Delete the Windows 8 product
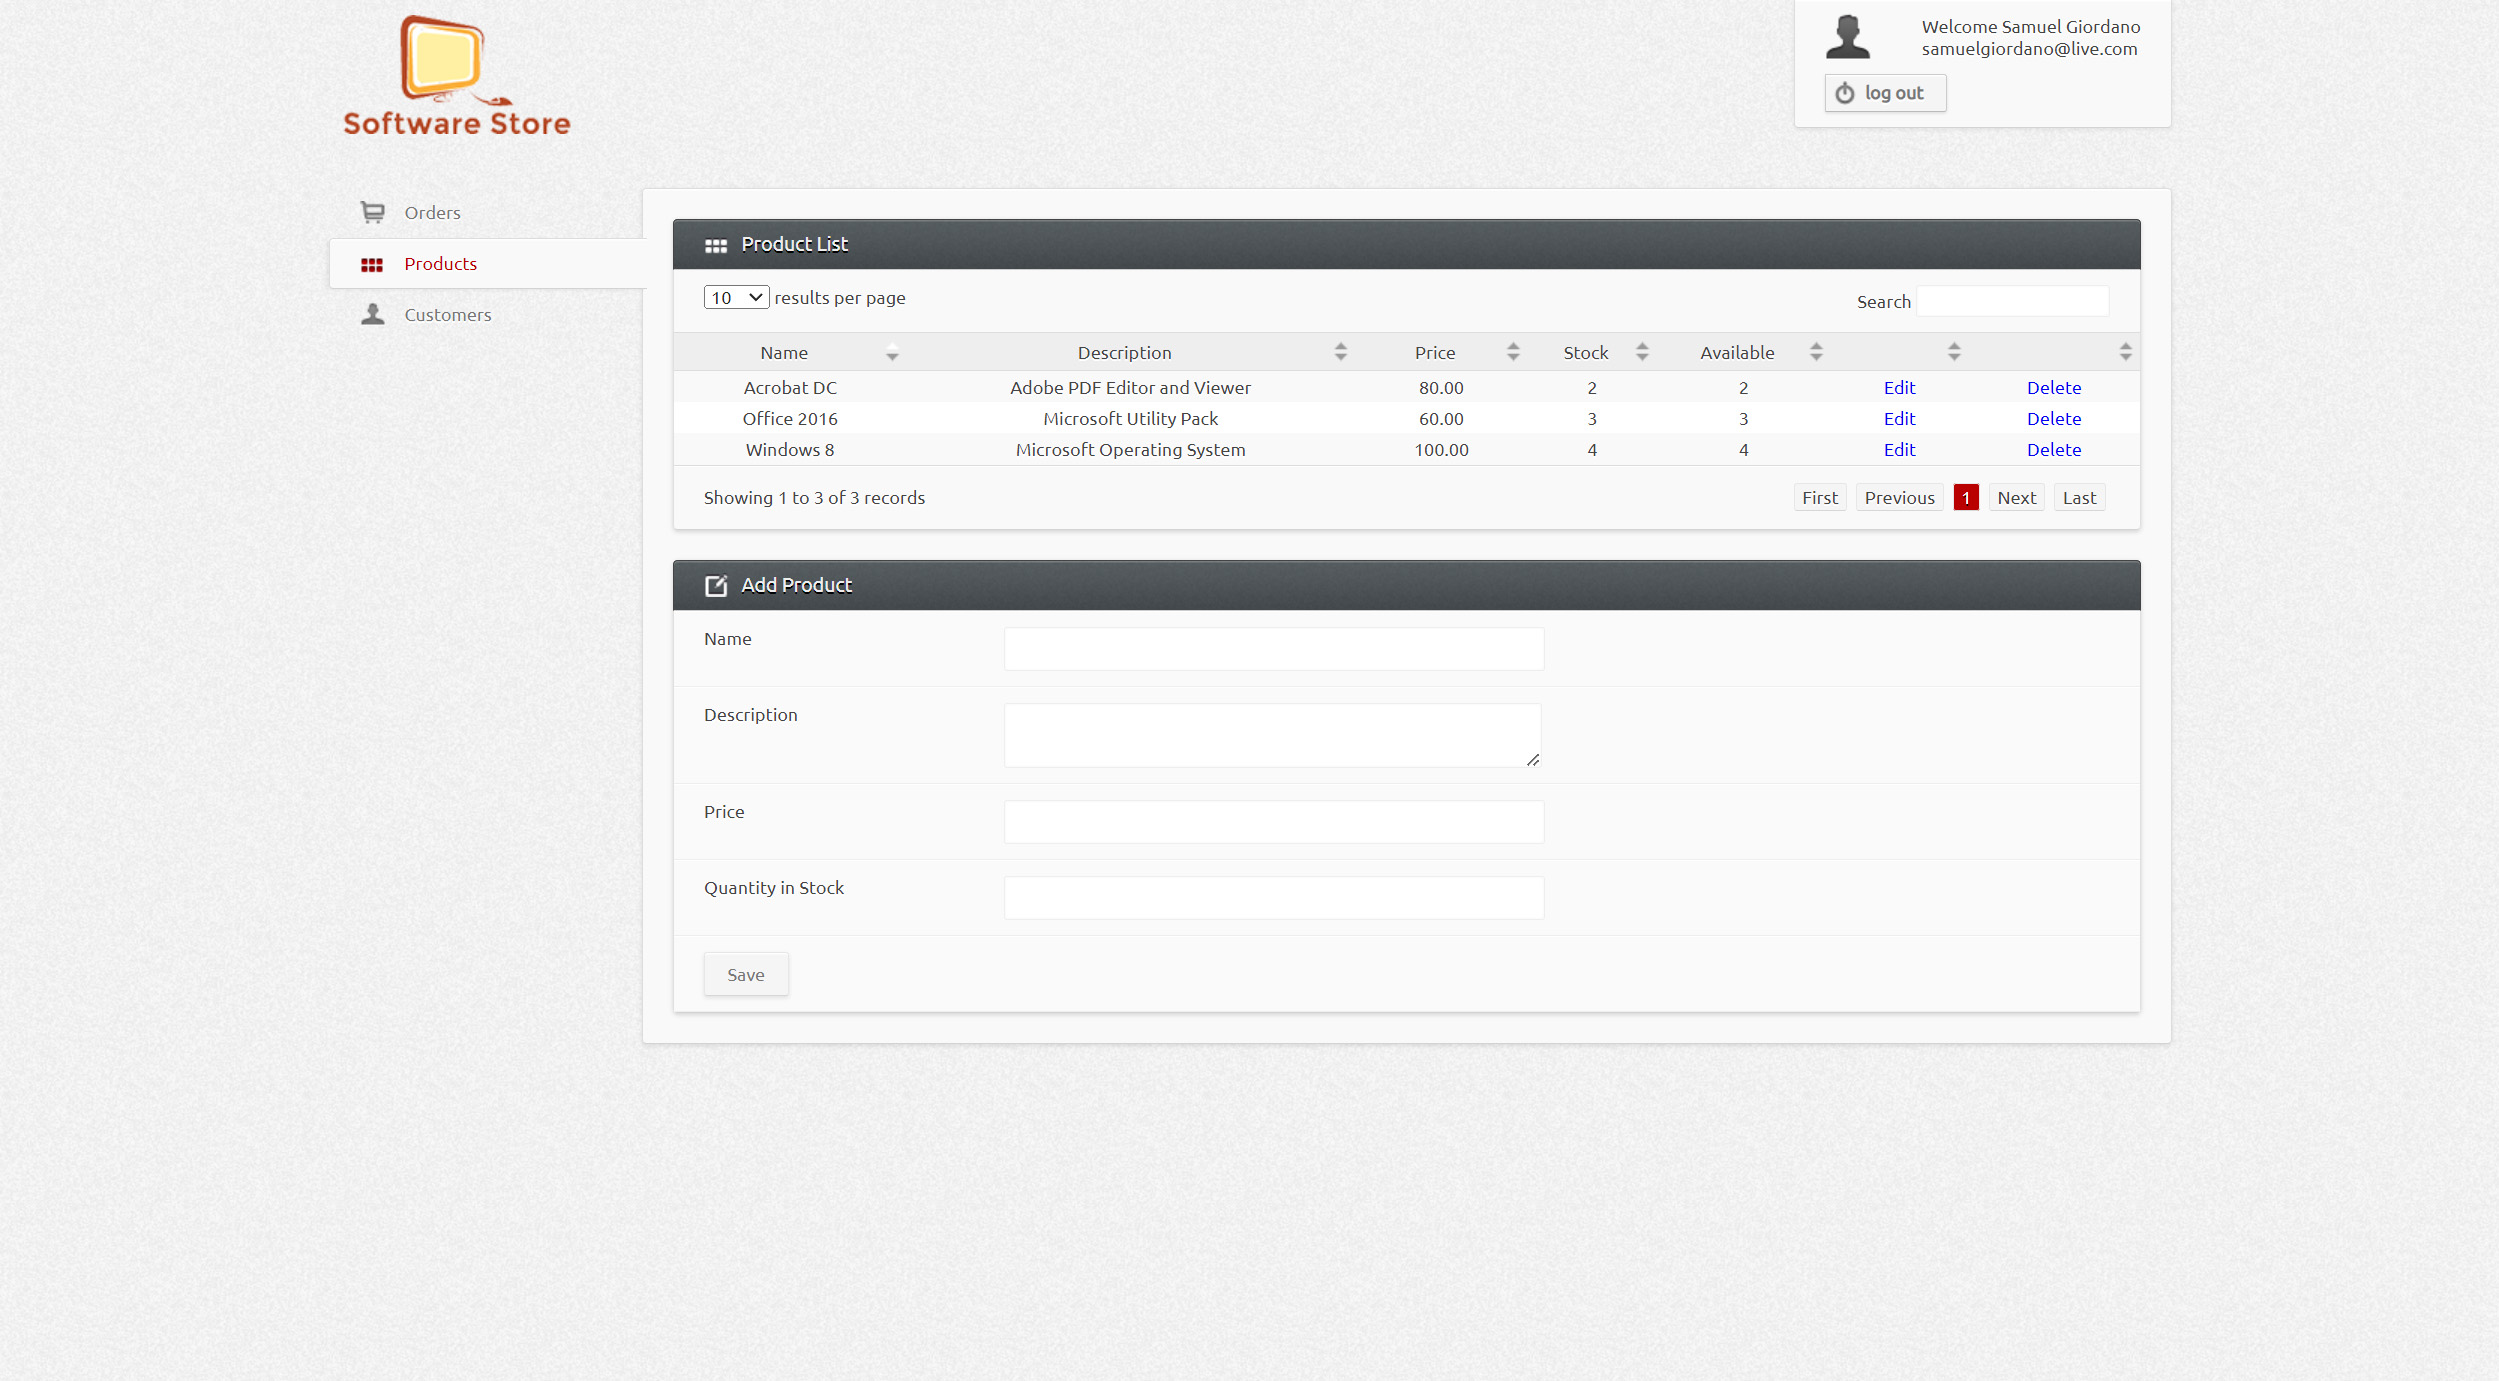 [2053, 450]
